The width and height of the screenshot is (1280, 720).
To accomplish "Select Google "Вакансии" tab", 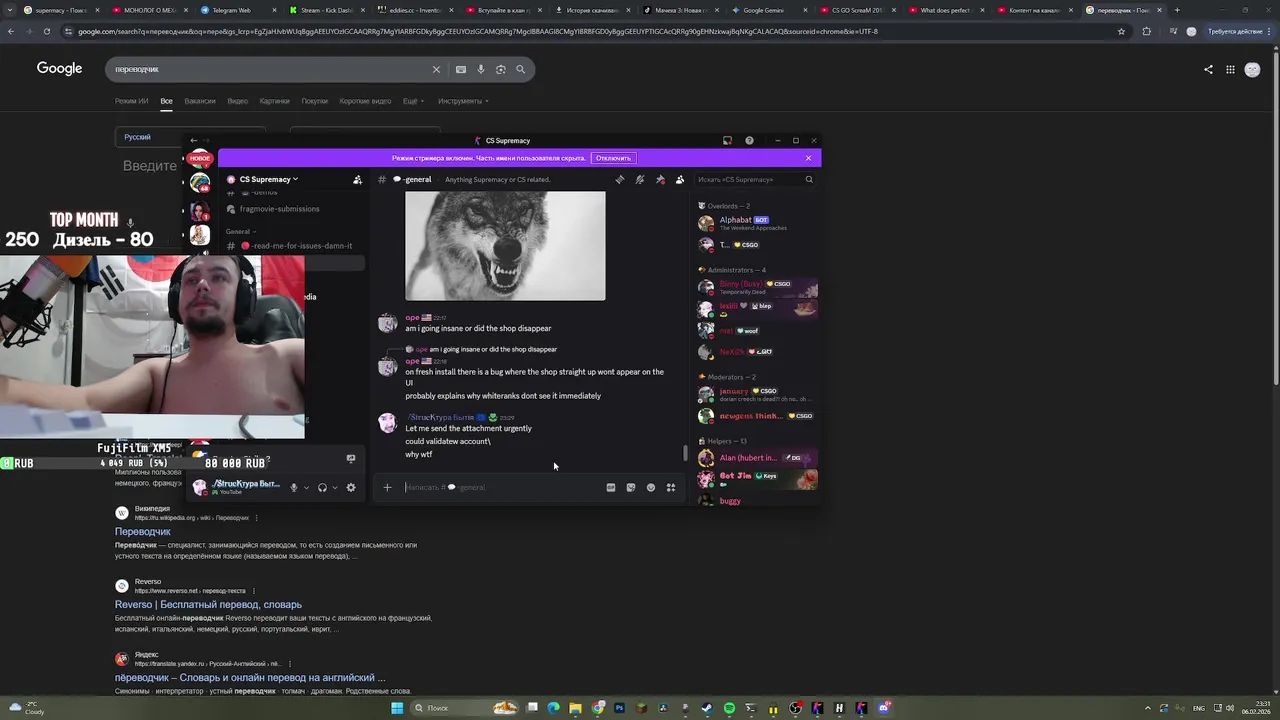I will click(200, 101).
